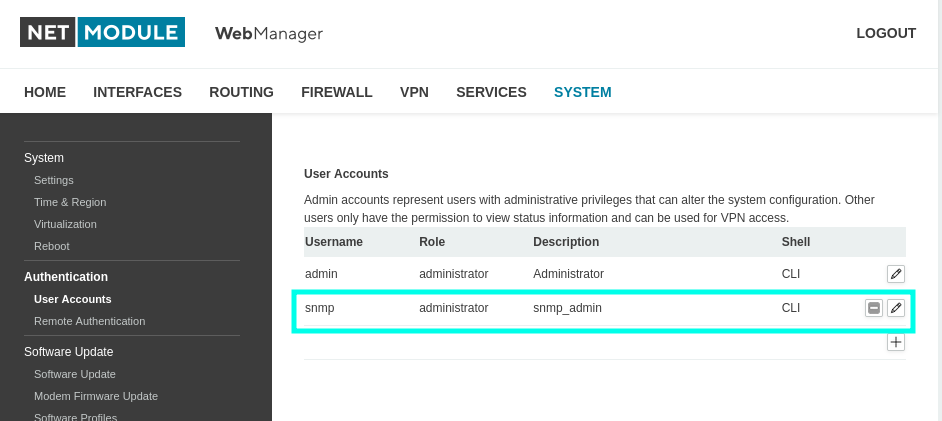Add a new user account with plus icon

pyautogui.click(x=896, y=342)
